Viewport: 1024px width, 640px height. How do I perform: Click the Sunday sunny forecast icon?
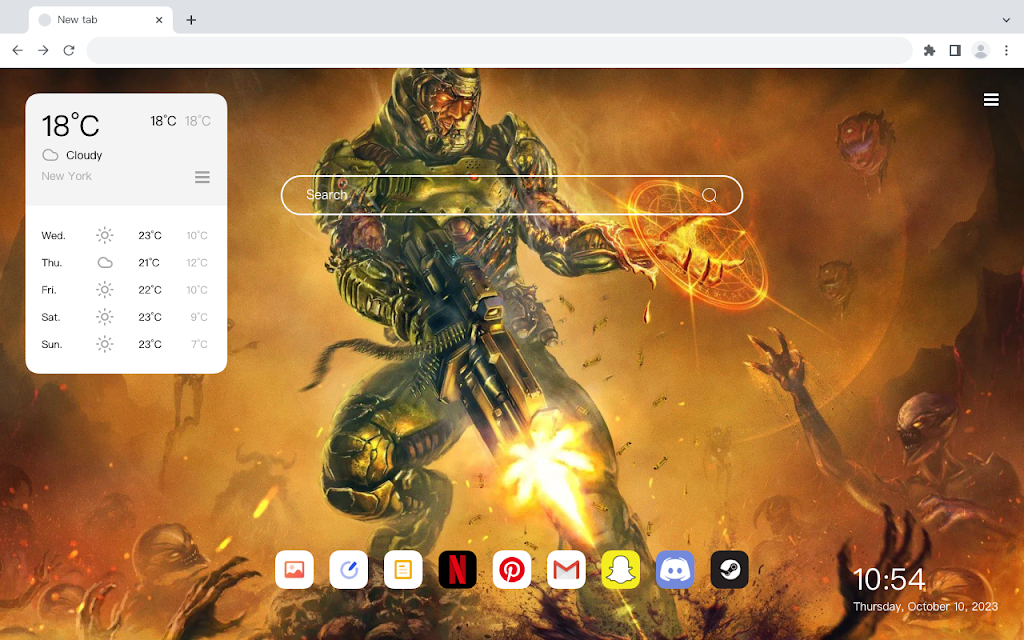click(104, 344)
